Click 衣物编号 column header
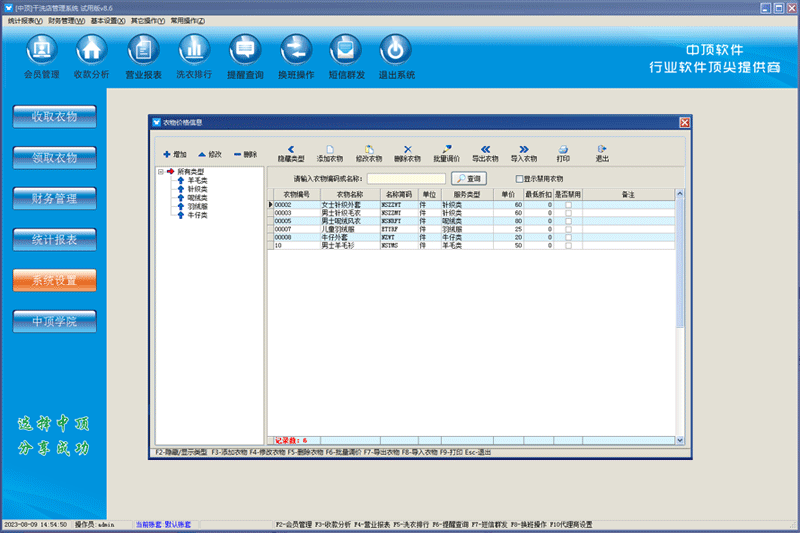 (x=296, y=194)
